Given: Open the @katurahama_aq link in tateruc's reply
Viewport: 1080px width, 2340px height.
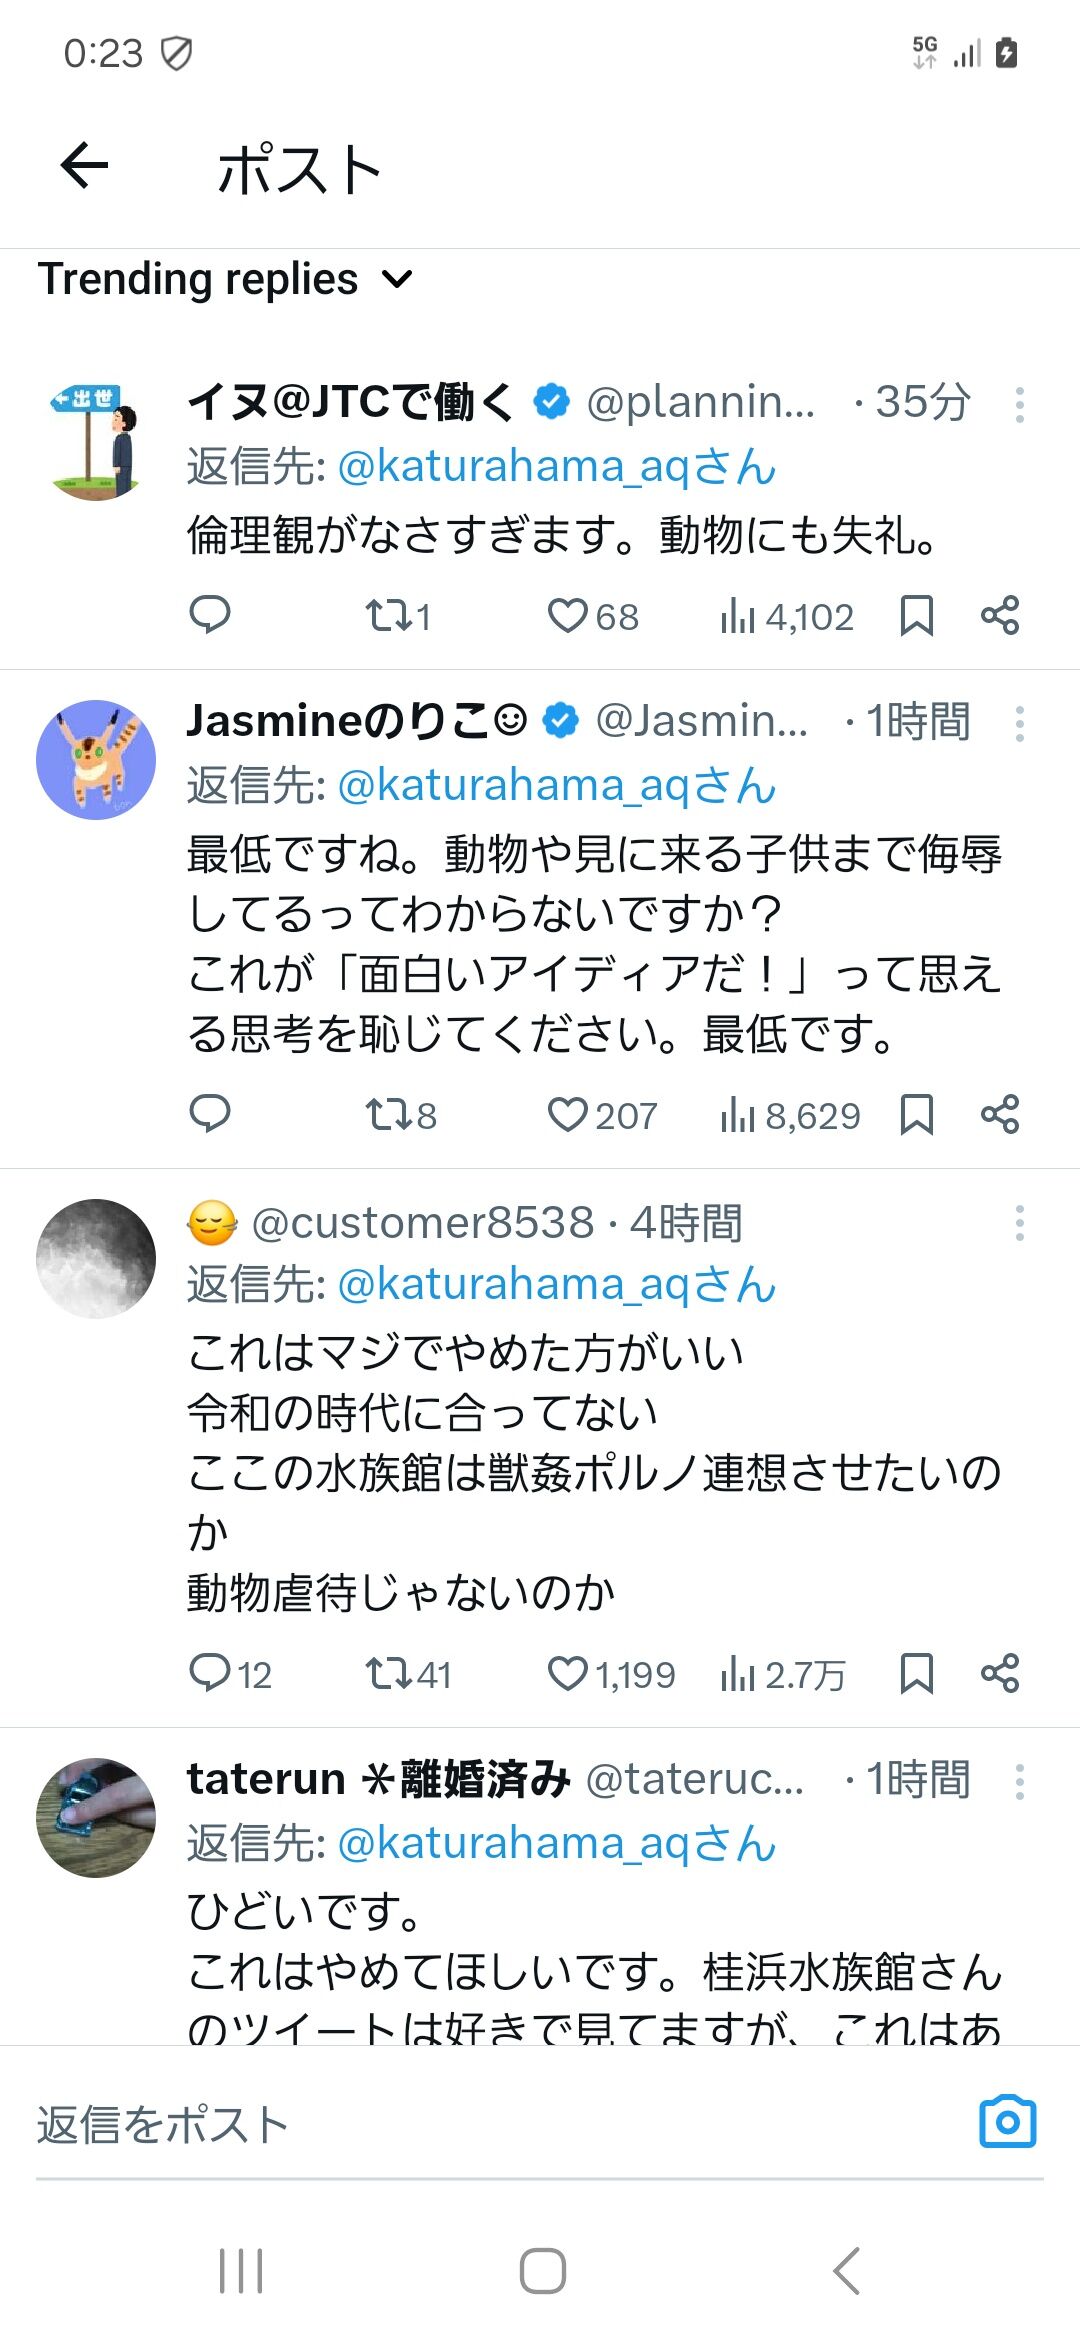Looking at the screenshot, I should click(557, 1843).
